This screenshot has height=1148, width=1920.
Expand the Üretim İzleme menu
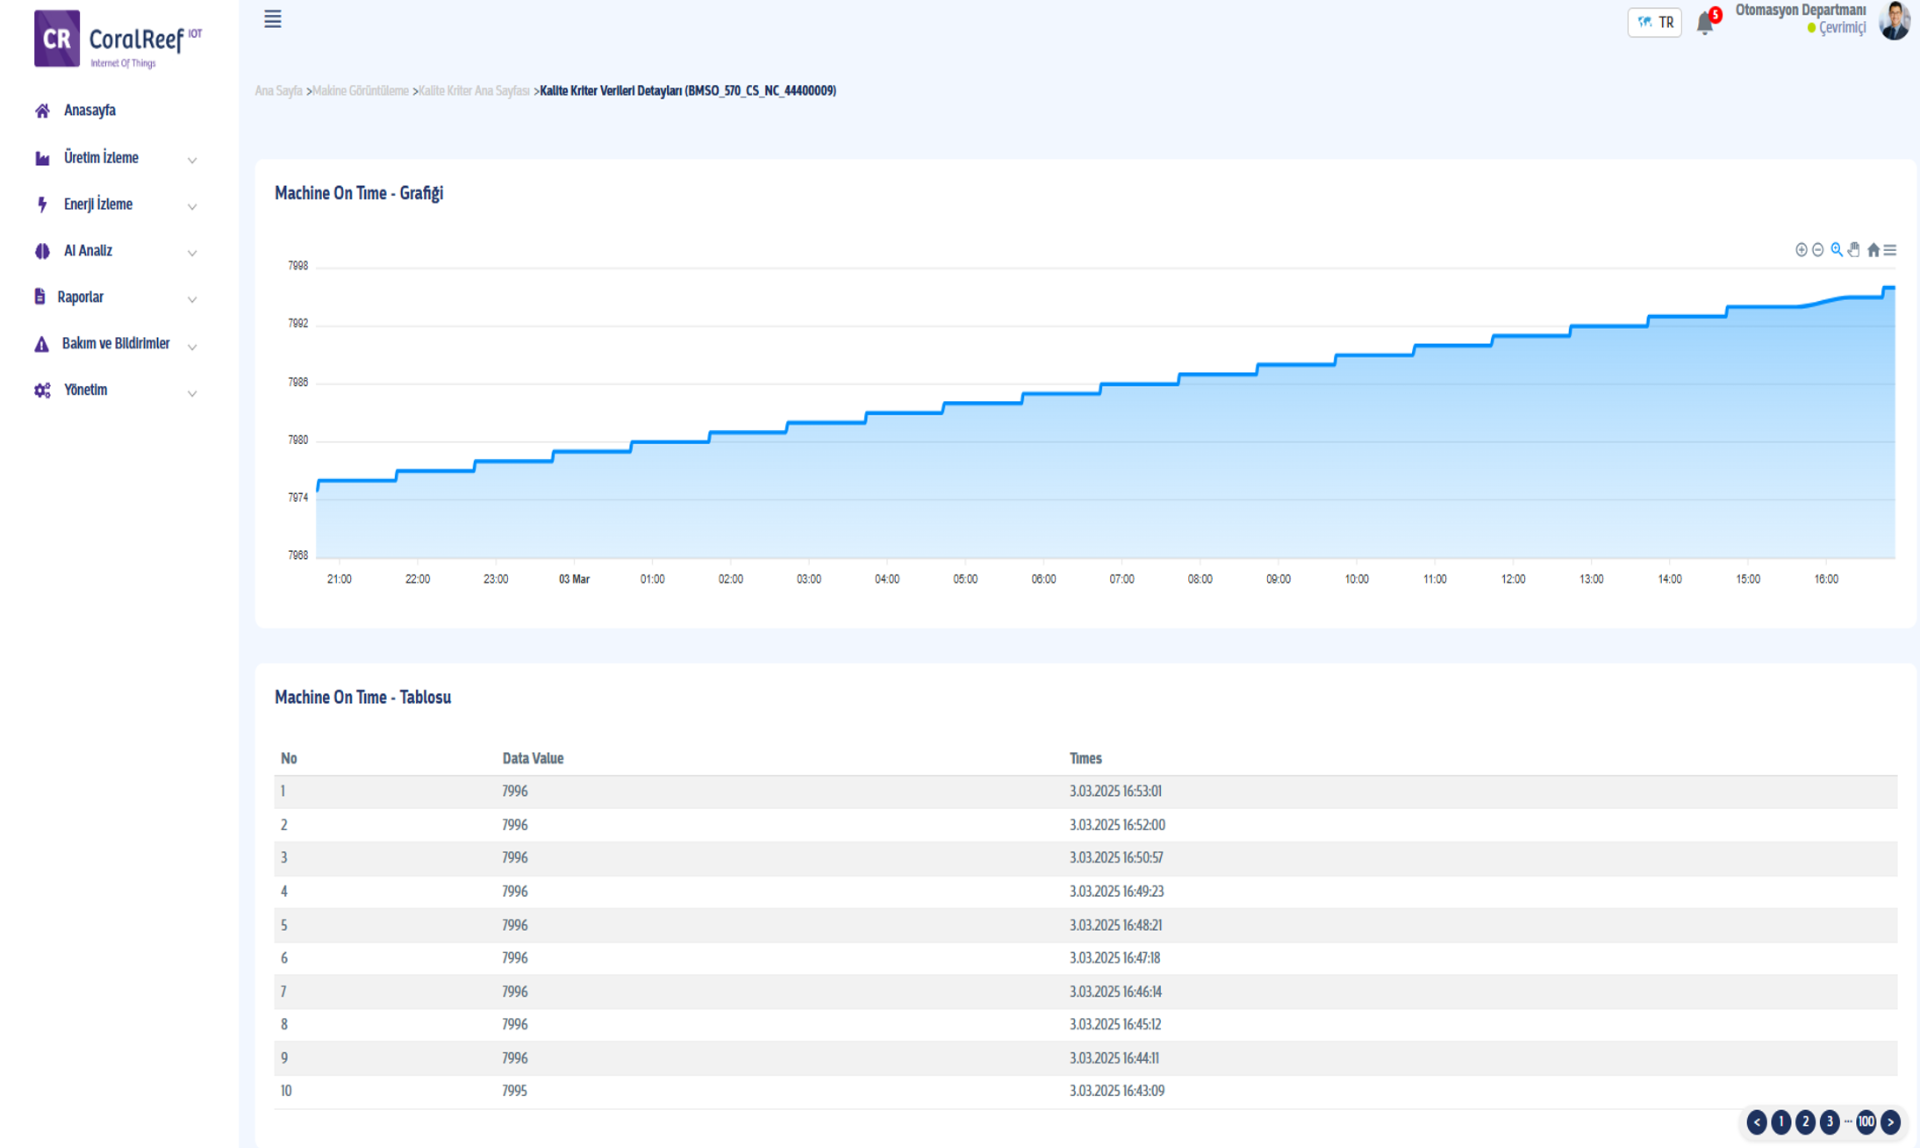[x=101, y=158]
